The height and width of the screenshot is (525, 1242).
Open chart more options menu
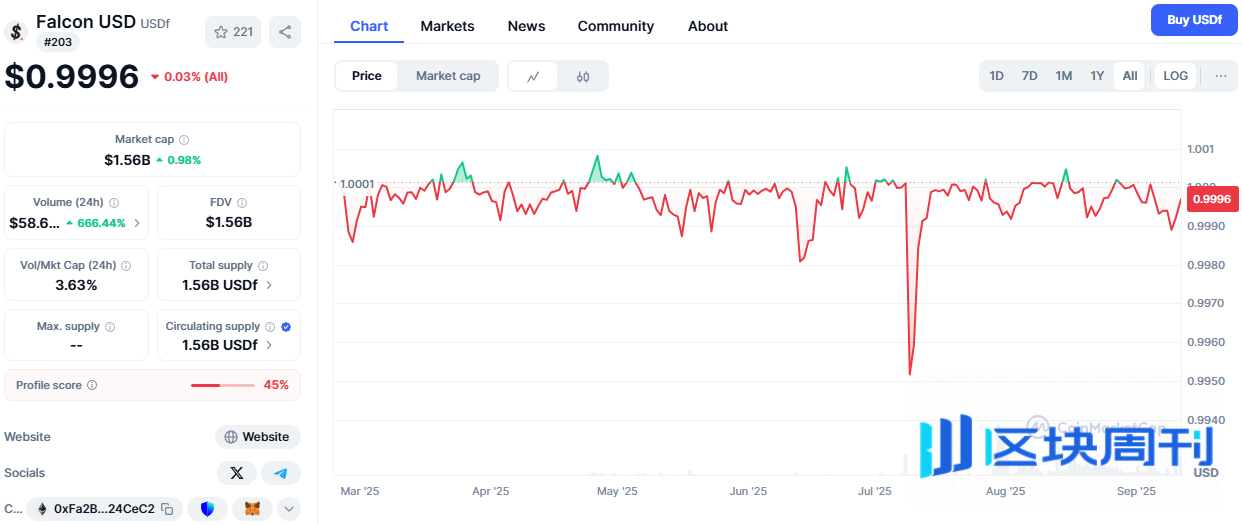tap(1221, 76)
